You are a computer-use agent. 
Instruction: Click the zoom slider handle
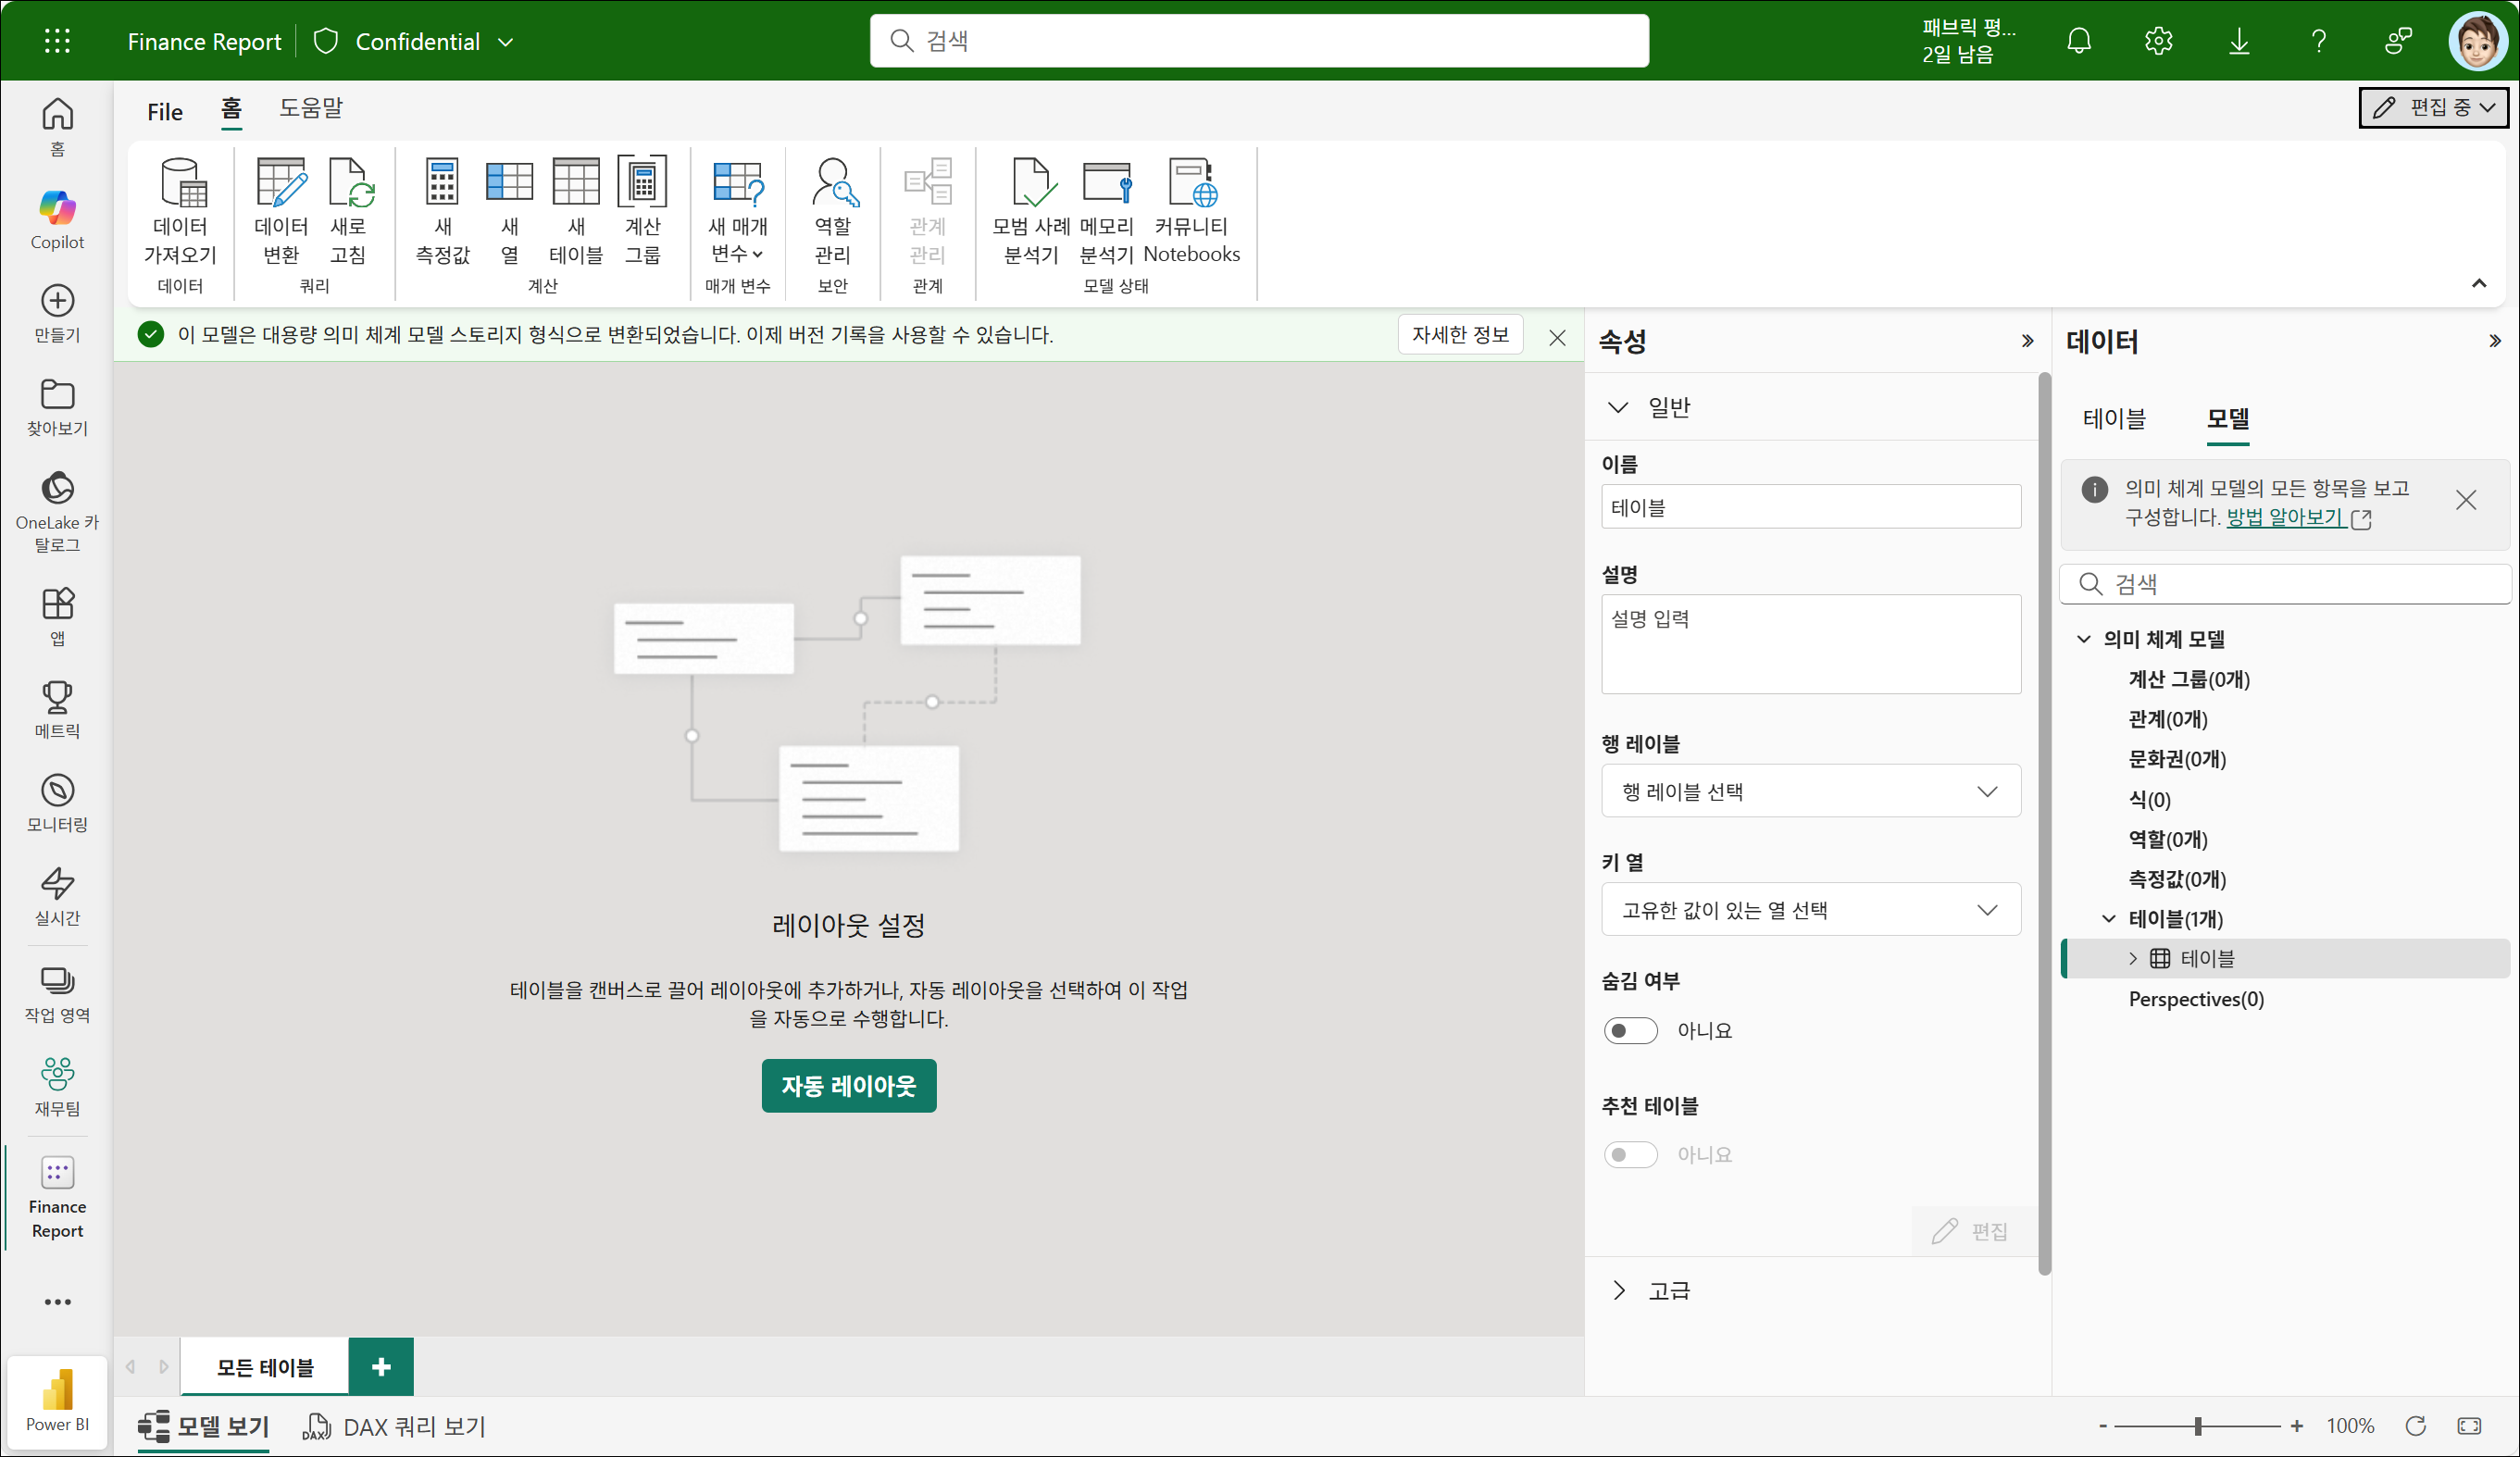[x=2197, y=1426]
